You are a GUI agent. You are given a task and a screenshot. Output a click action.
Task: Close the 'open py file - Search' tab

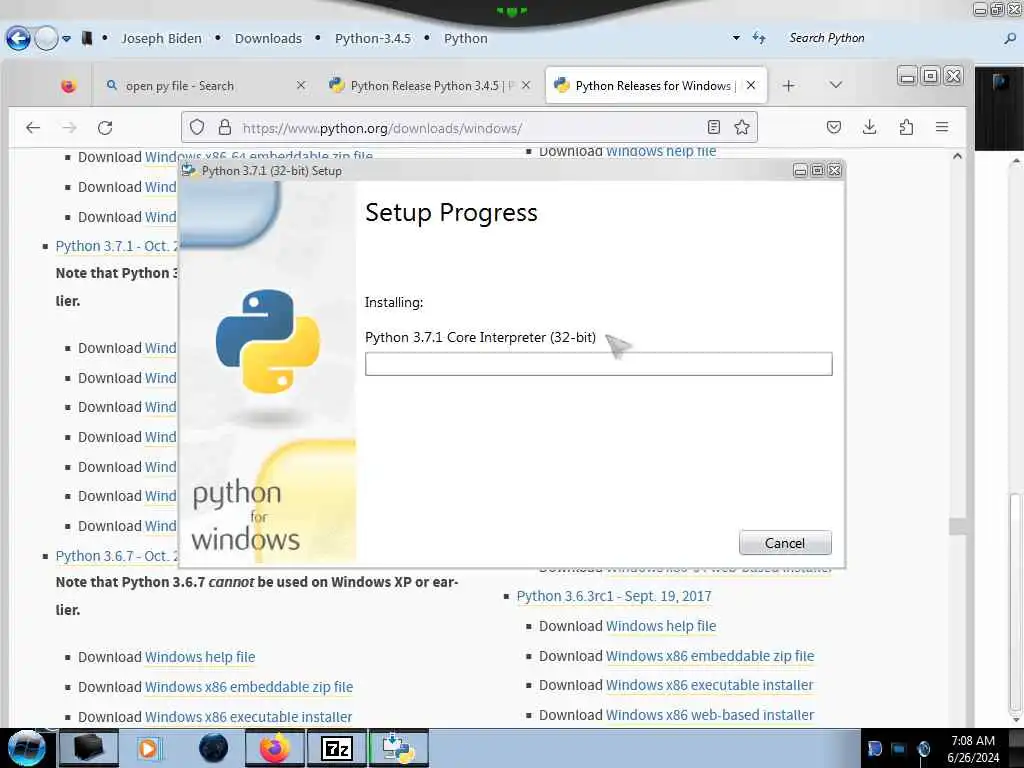pyautogui.click(x=301, y=86)
